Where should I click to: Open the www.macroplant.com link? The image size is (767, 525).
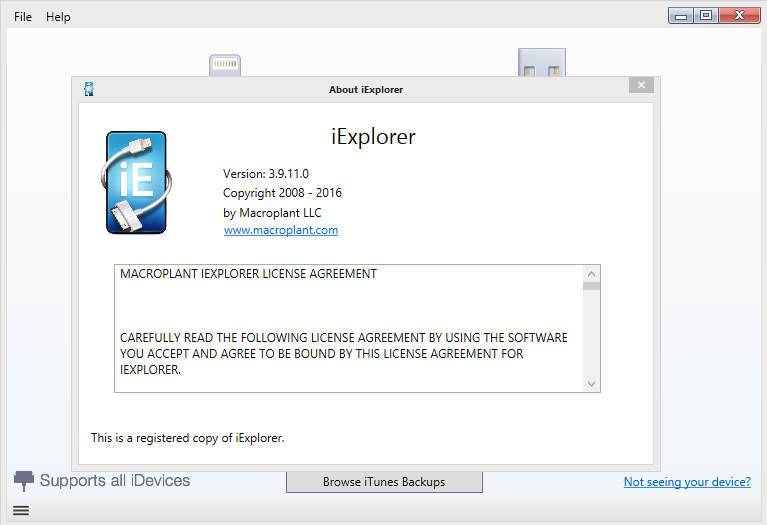(x=281, y=230)
